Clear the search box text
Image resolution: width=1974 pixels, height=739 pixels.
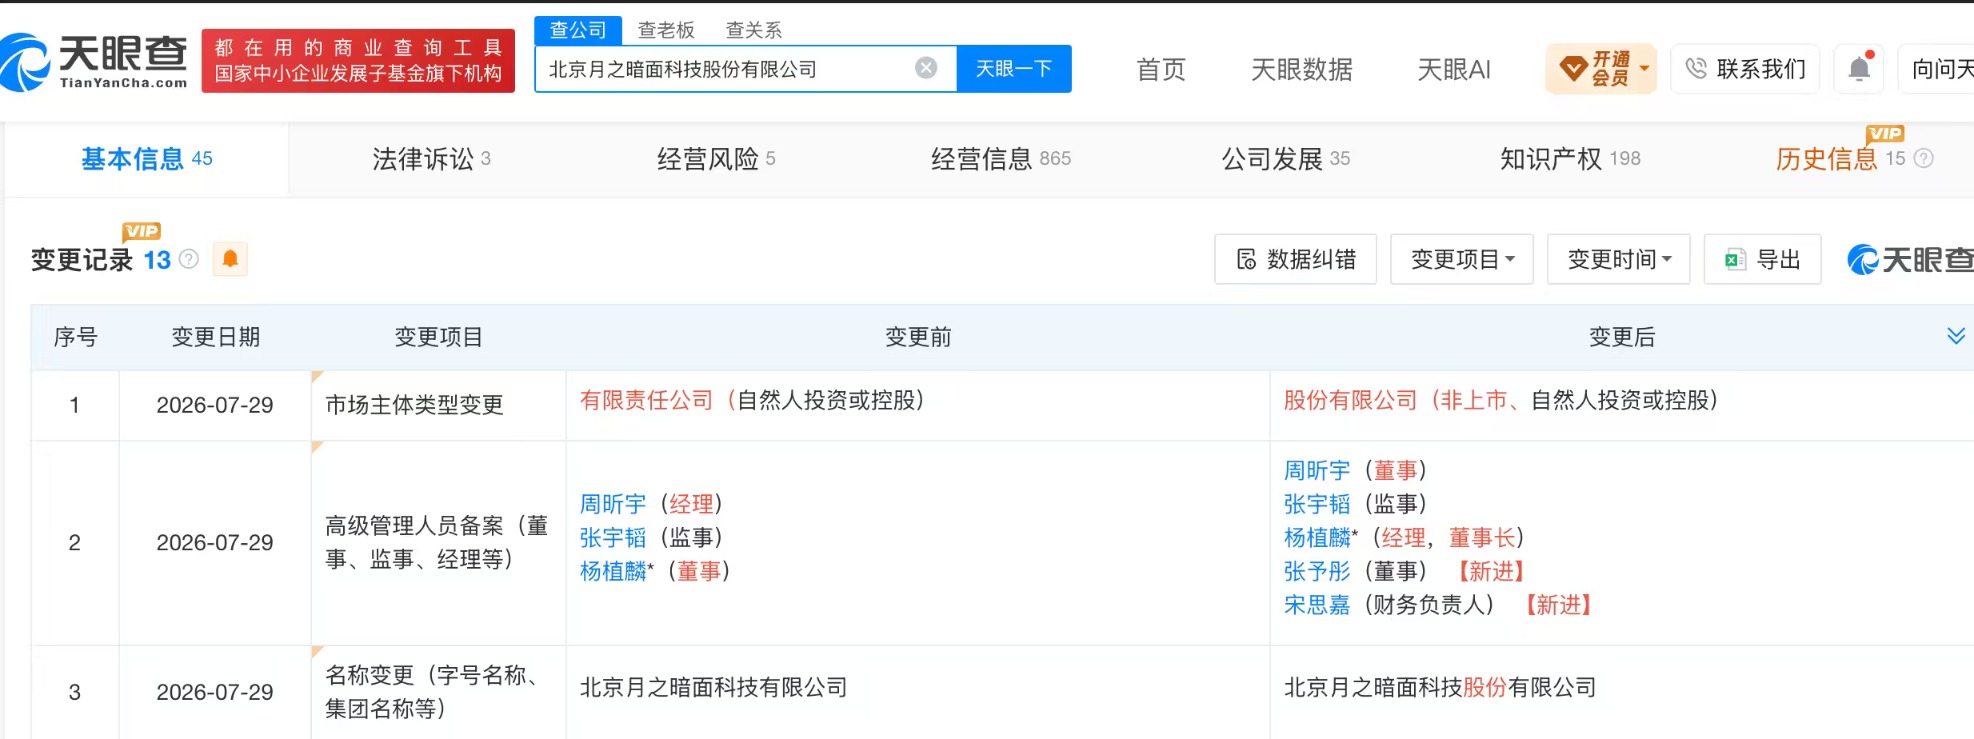click(x=926, y=68)
